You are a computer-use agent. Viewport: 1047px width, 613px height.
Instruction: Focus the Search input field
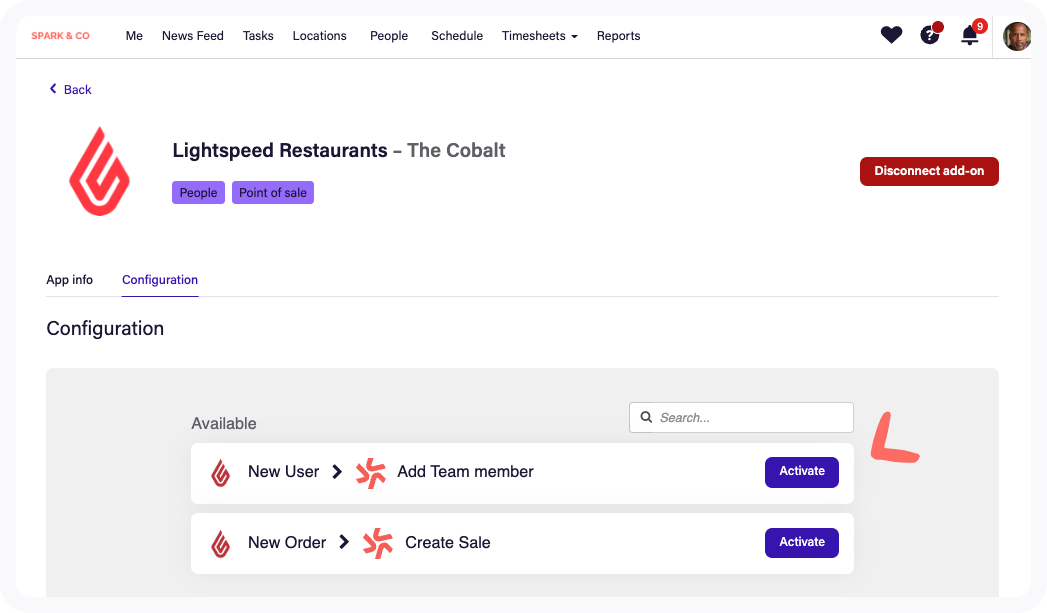(741, 417)
